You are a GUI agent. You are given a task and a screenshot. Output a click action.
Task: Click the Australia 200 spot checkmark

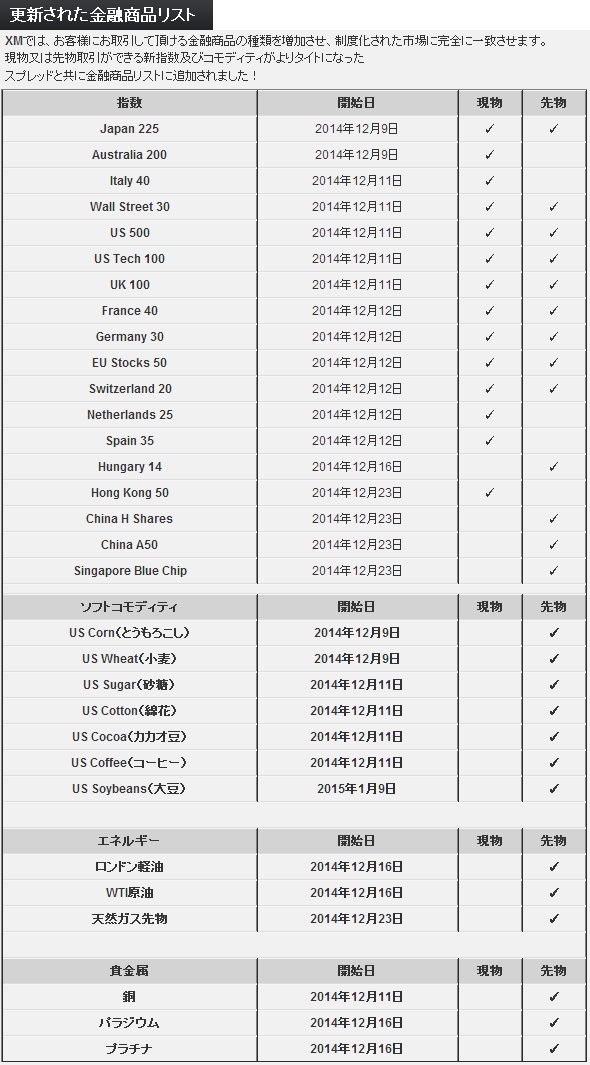490,155
